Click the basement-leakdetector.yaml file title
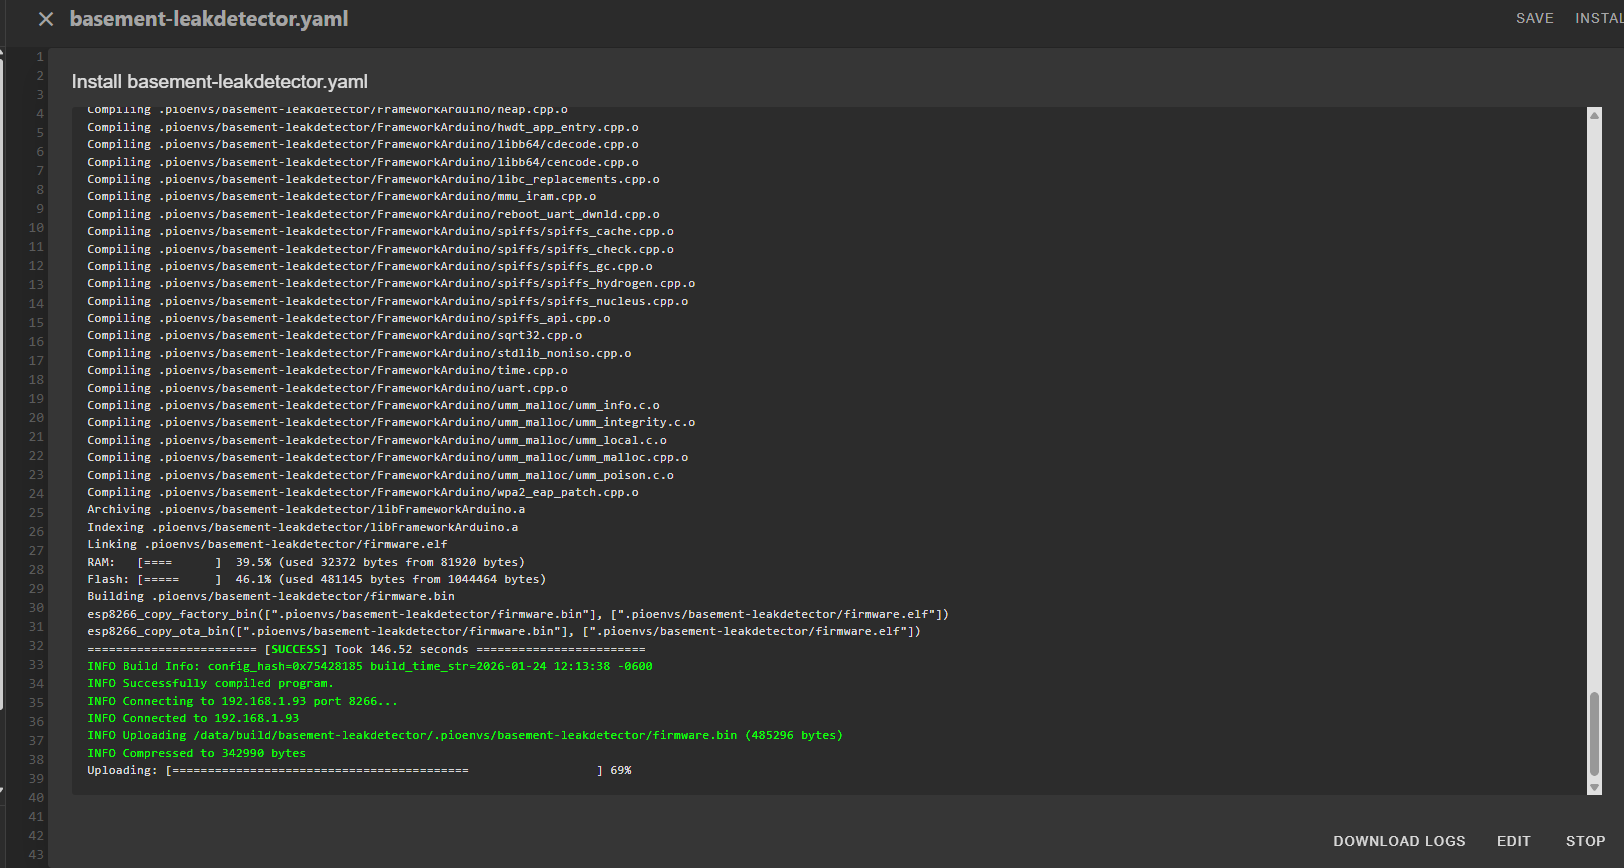Viewport: 1624px width, 868px height. pos(209,19)
